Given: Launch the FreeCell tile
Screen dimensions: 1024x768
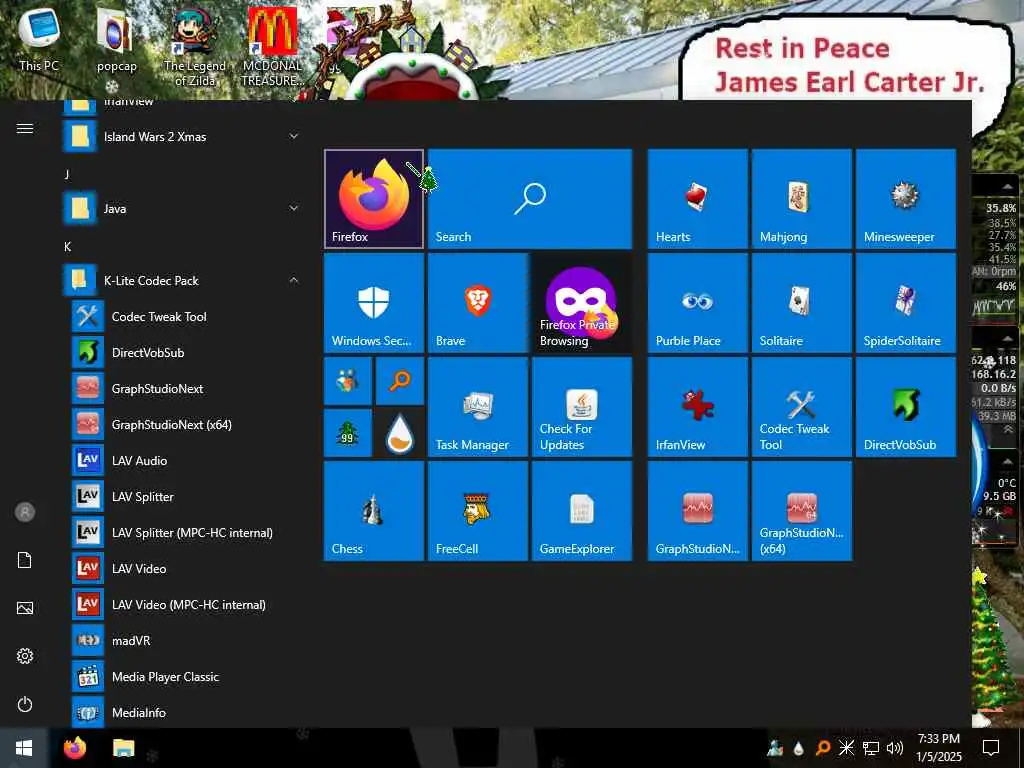Looking at the screenshot, I should click(477, 511).
